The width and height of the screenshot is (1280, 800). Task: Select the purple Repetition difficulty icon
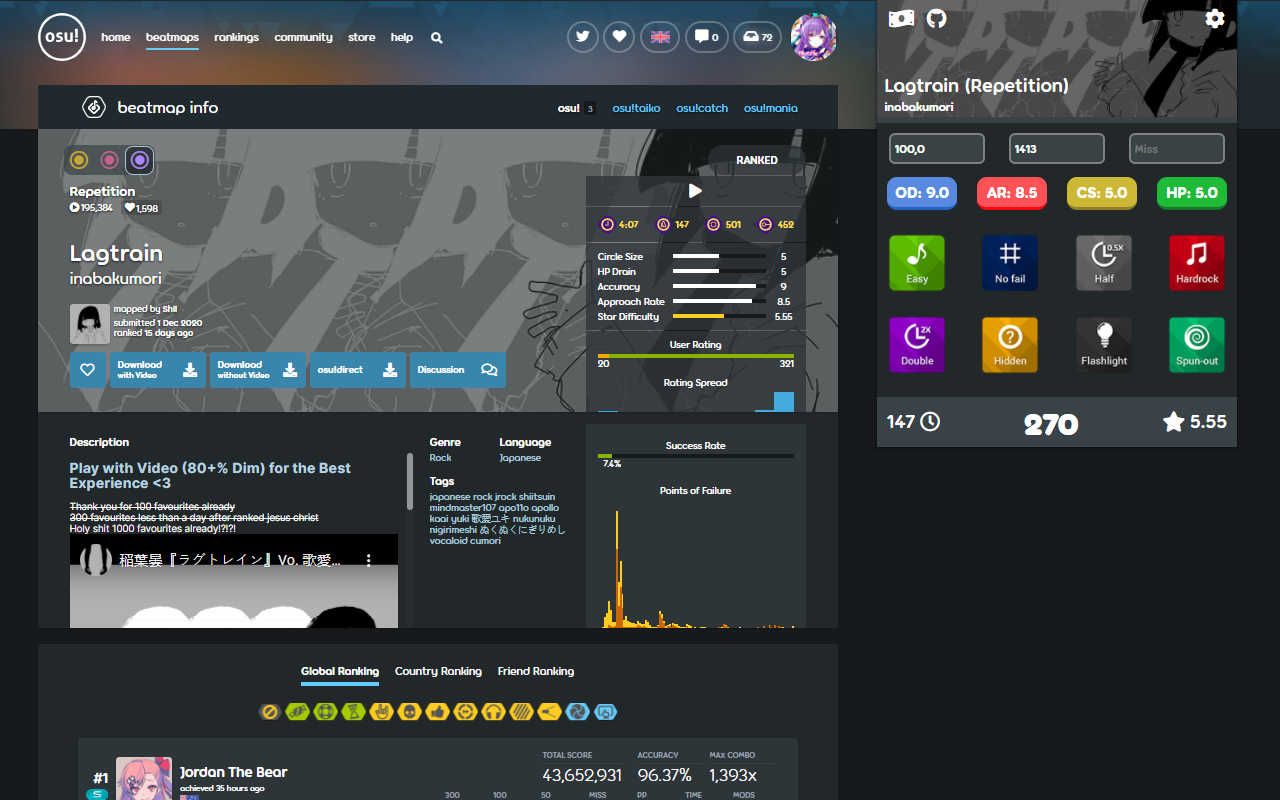click(x=140, y=160)
